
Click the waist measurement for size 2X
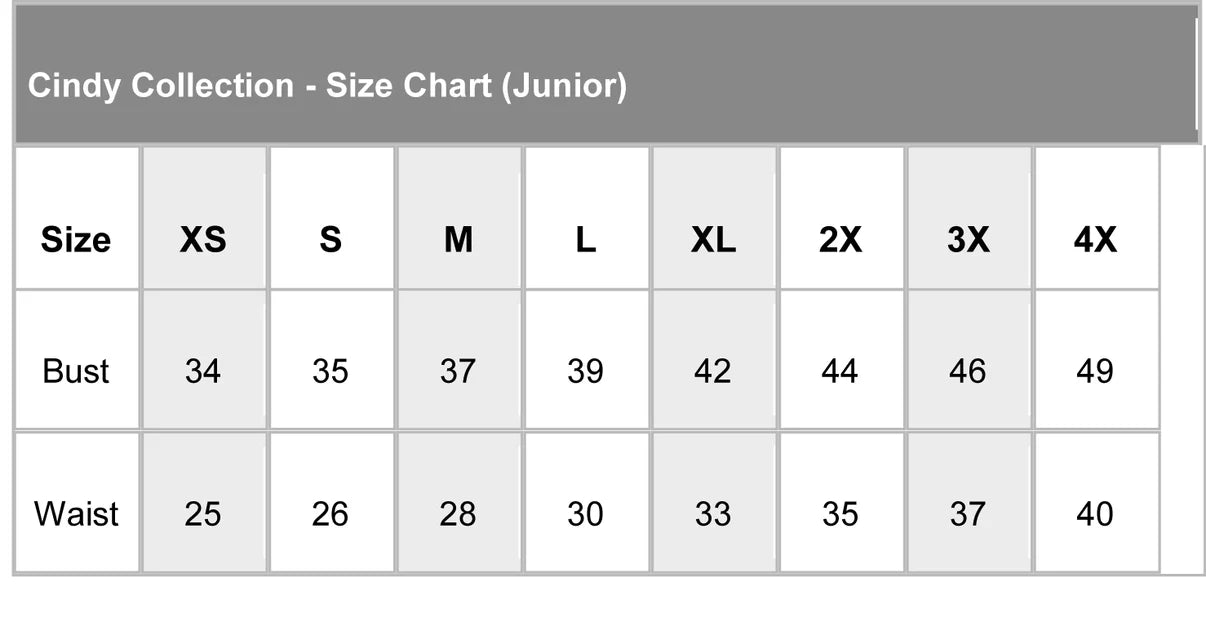pos(840,514)
